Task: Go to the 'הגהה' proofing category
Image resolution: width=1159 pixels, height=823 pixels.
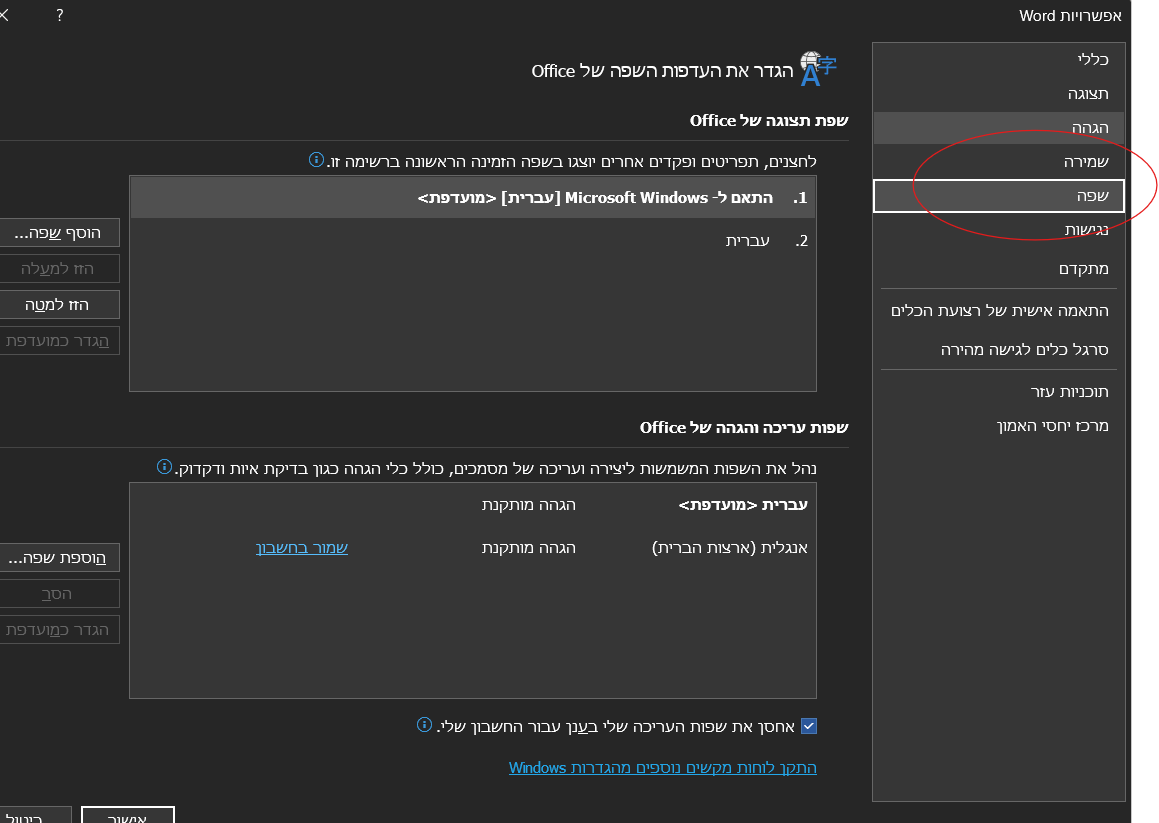Action: (x=1089, y=128)
